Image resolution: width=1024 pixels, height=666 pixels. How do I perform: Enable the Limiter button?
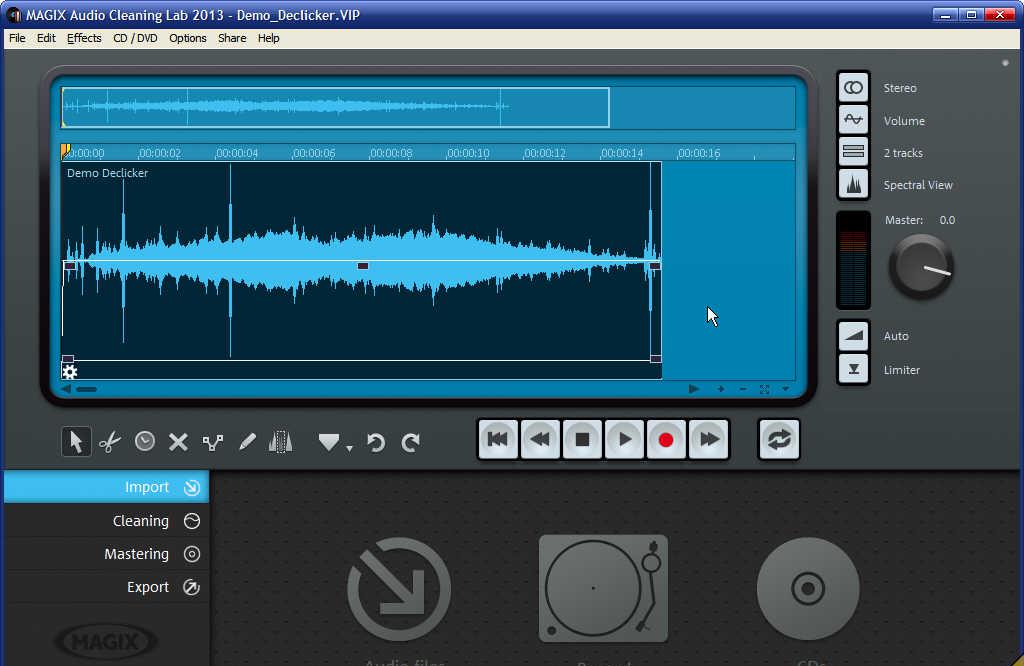tap(854, 369)
